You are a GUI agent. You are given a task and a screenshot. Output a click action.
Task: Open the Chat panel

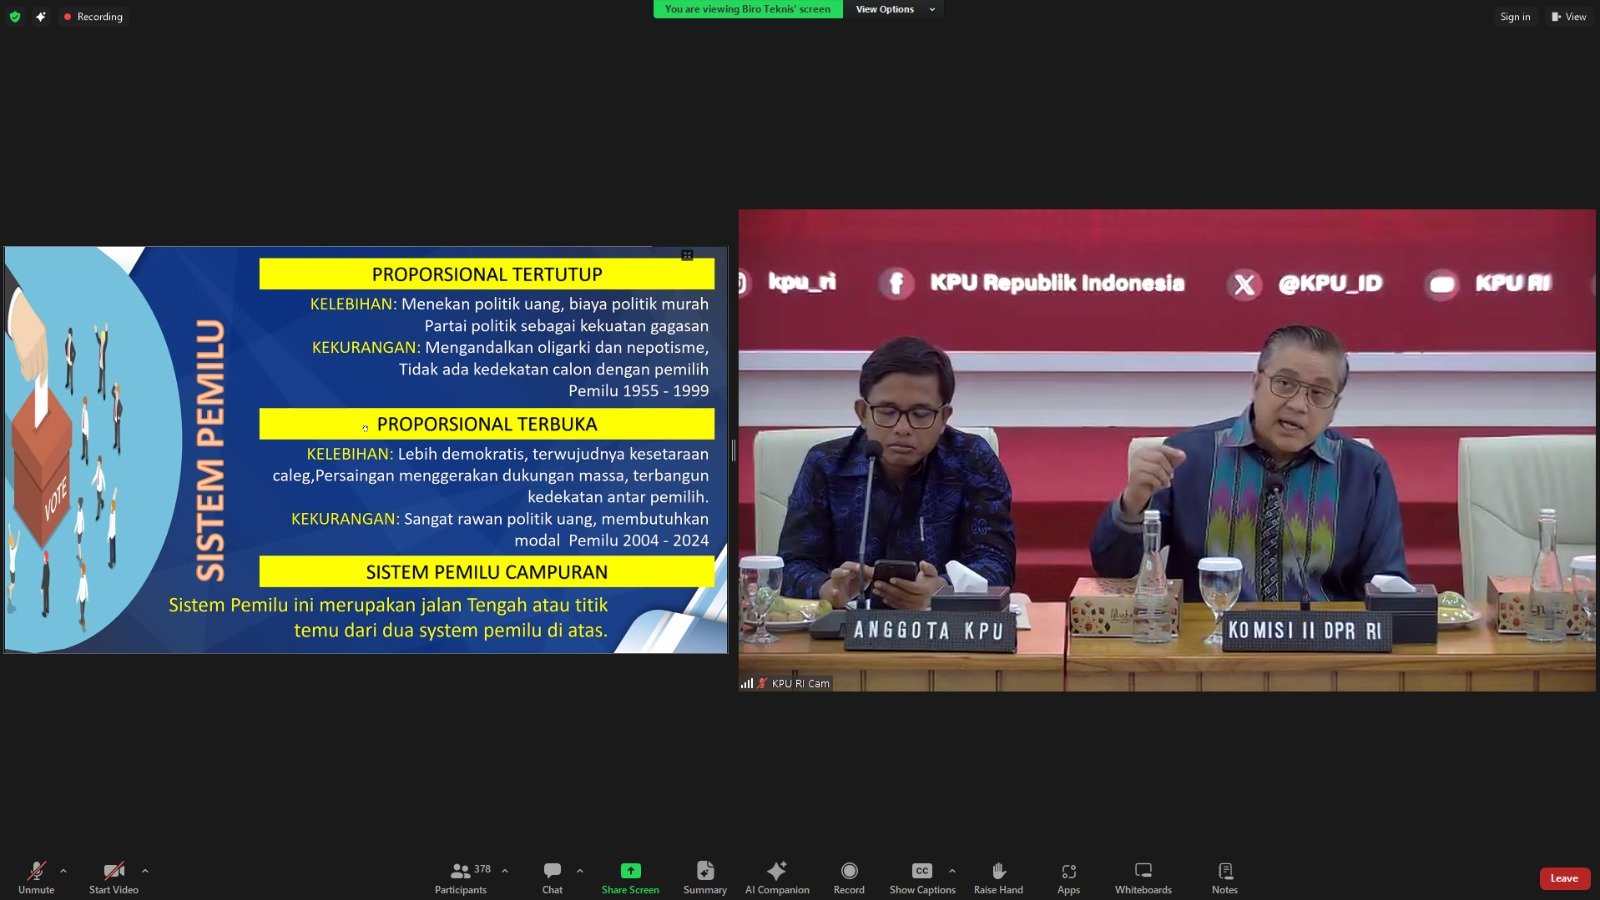552,877
